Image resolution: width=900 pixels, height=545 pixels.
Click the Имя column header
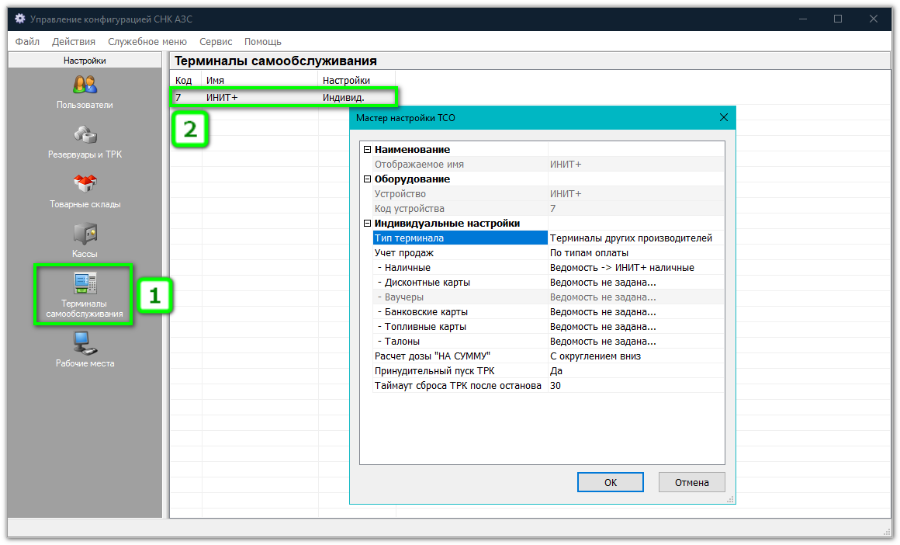click(x=258, y=80)
